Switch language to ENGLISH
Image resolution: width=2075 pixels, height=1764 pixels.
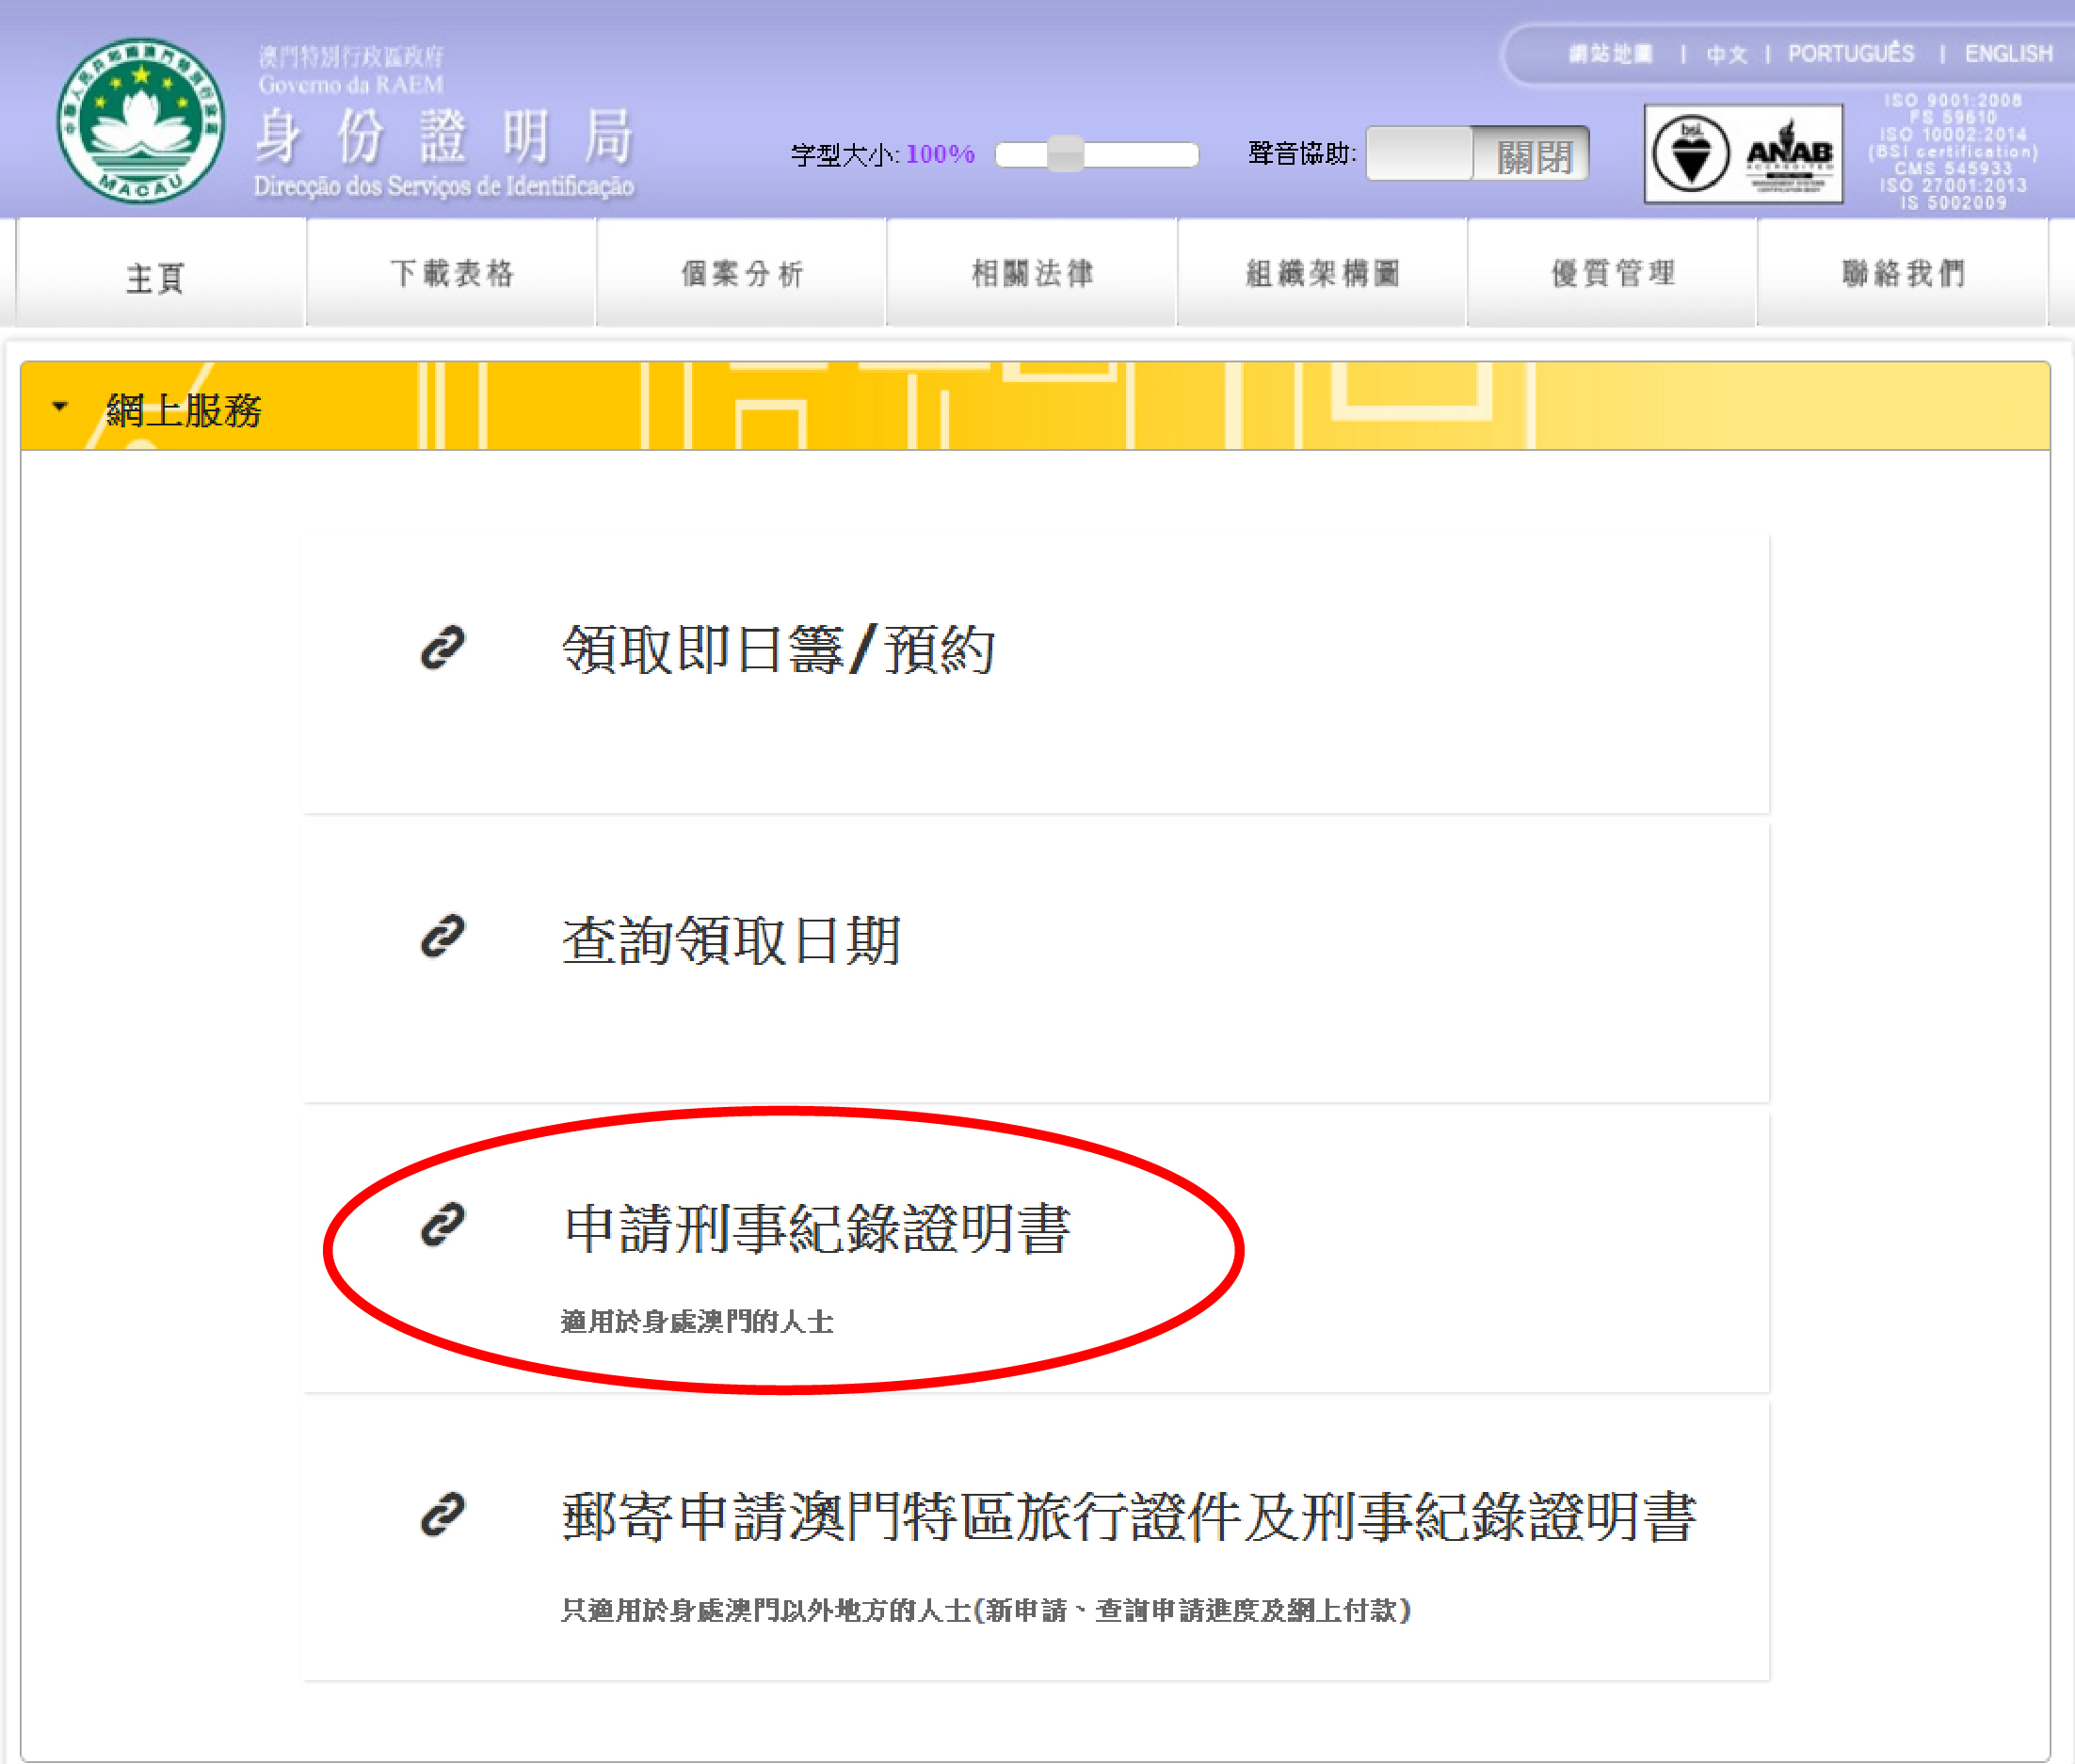coord(2008,54)
